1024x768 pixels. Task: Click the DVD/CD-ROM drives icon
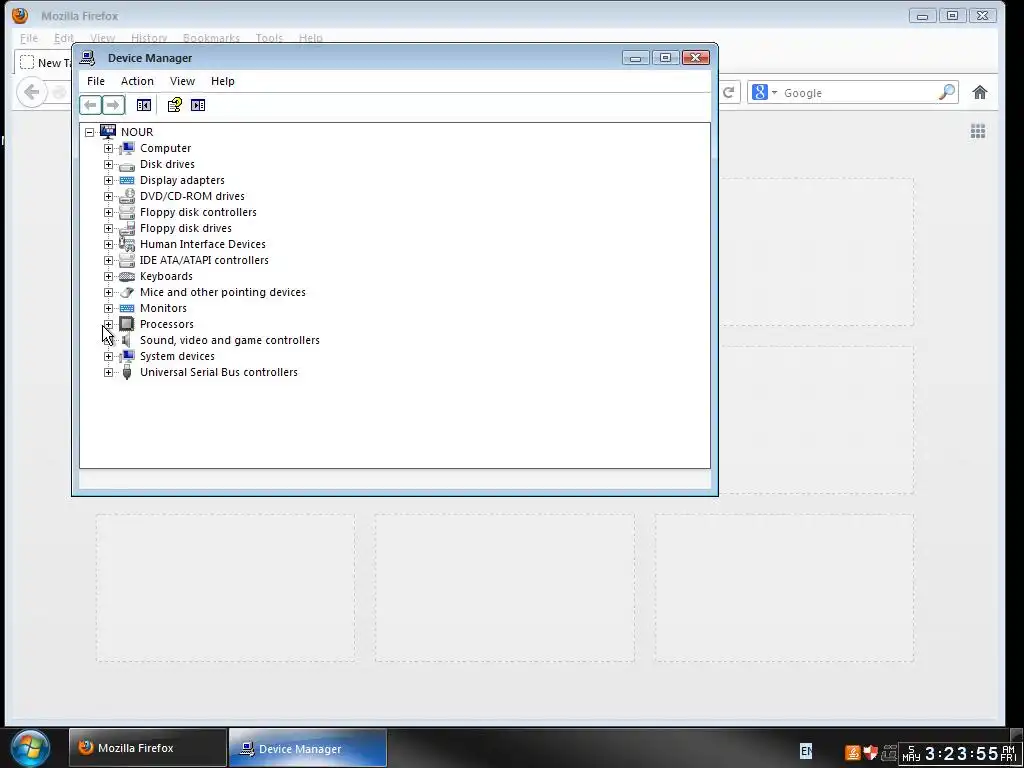coord(127,196)
